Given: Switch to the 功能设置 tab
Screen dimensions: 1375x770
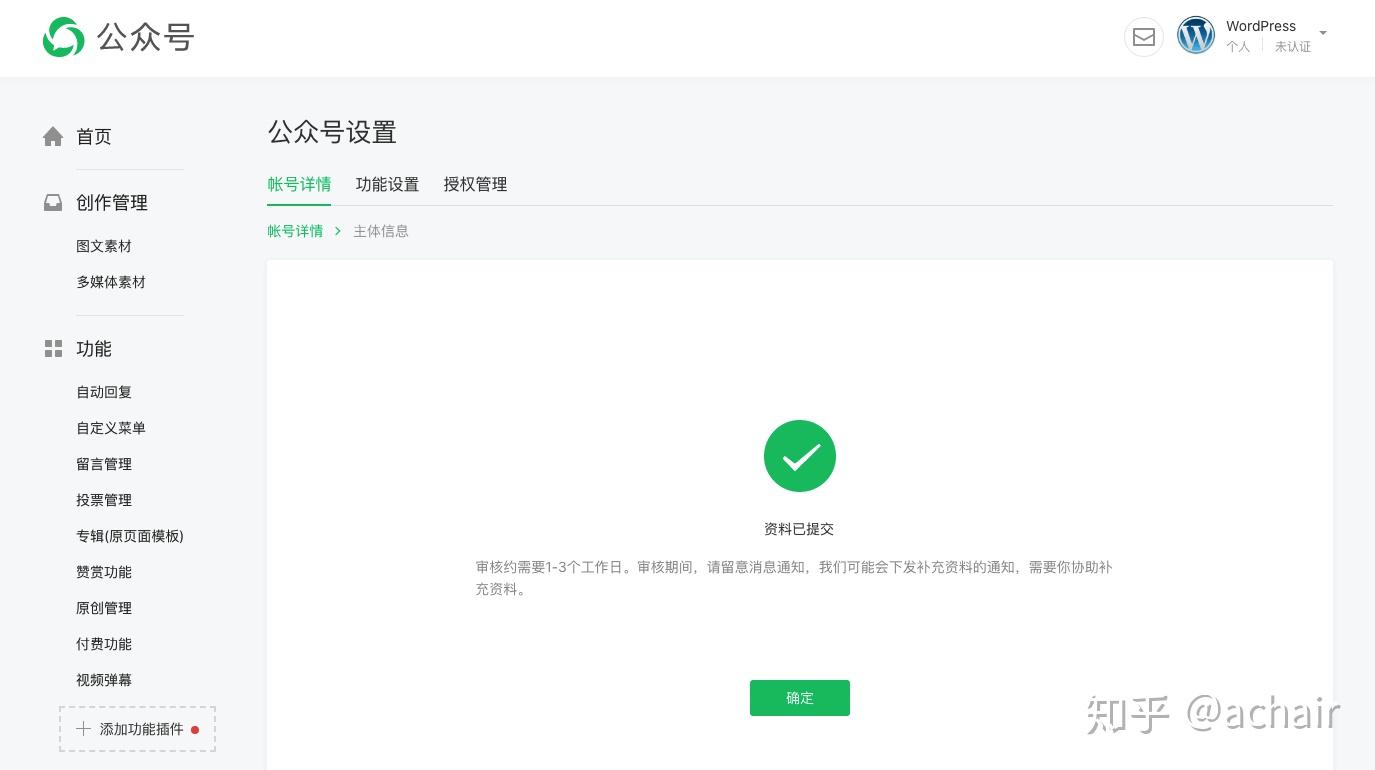Looking at the screenshot, I should point(387,184).
